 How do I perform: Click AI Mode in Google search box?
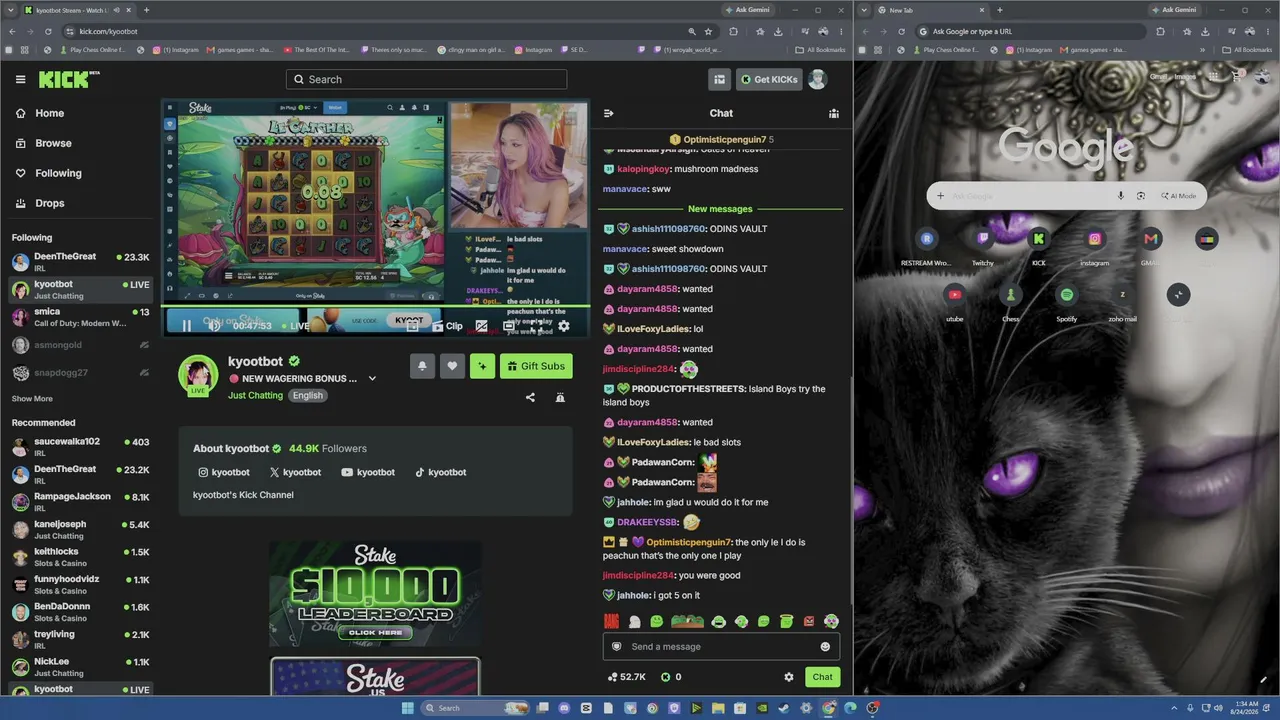click(1179, 196)
